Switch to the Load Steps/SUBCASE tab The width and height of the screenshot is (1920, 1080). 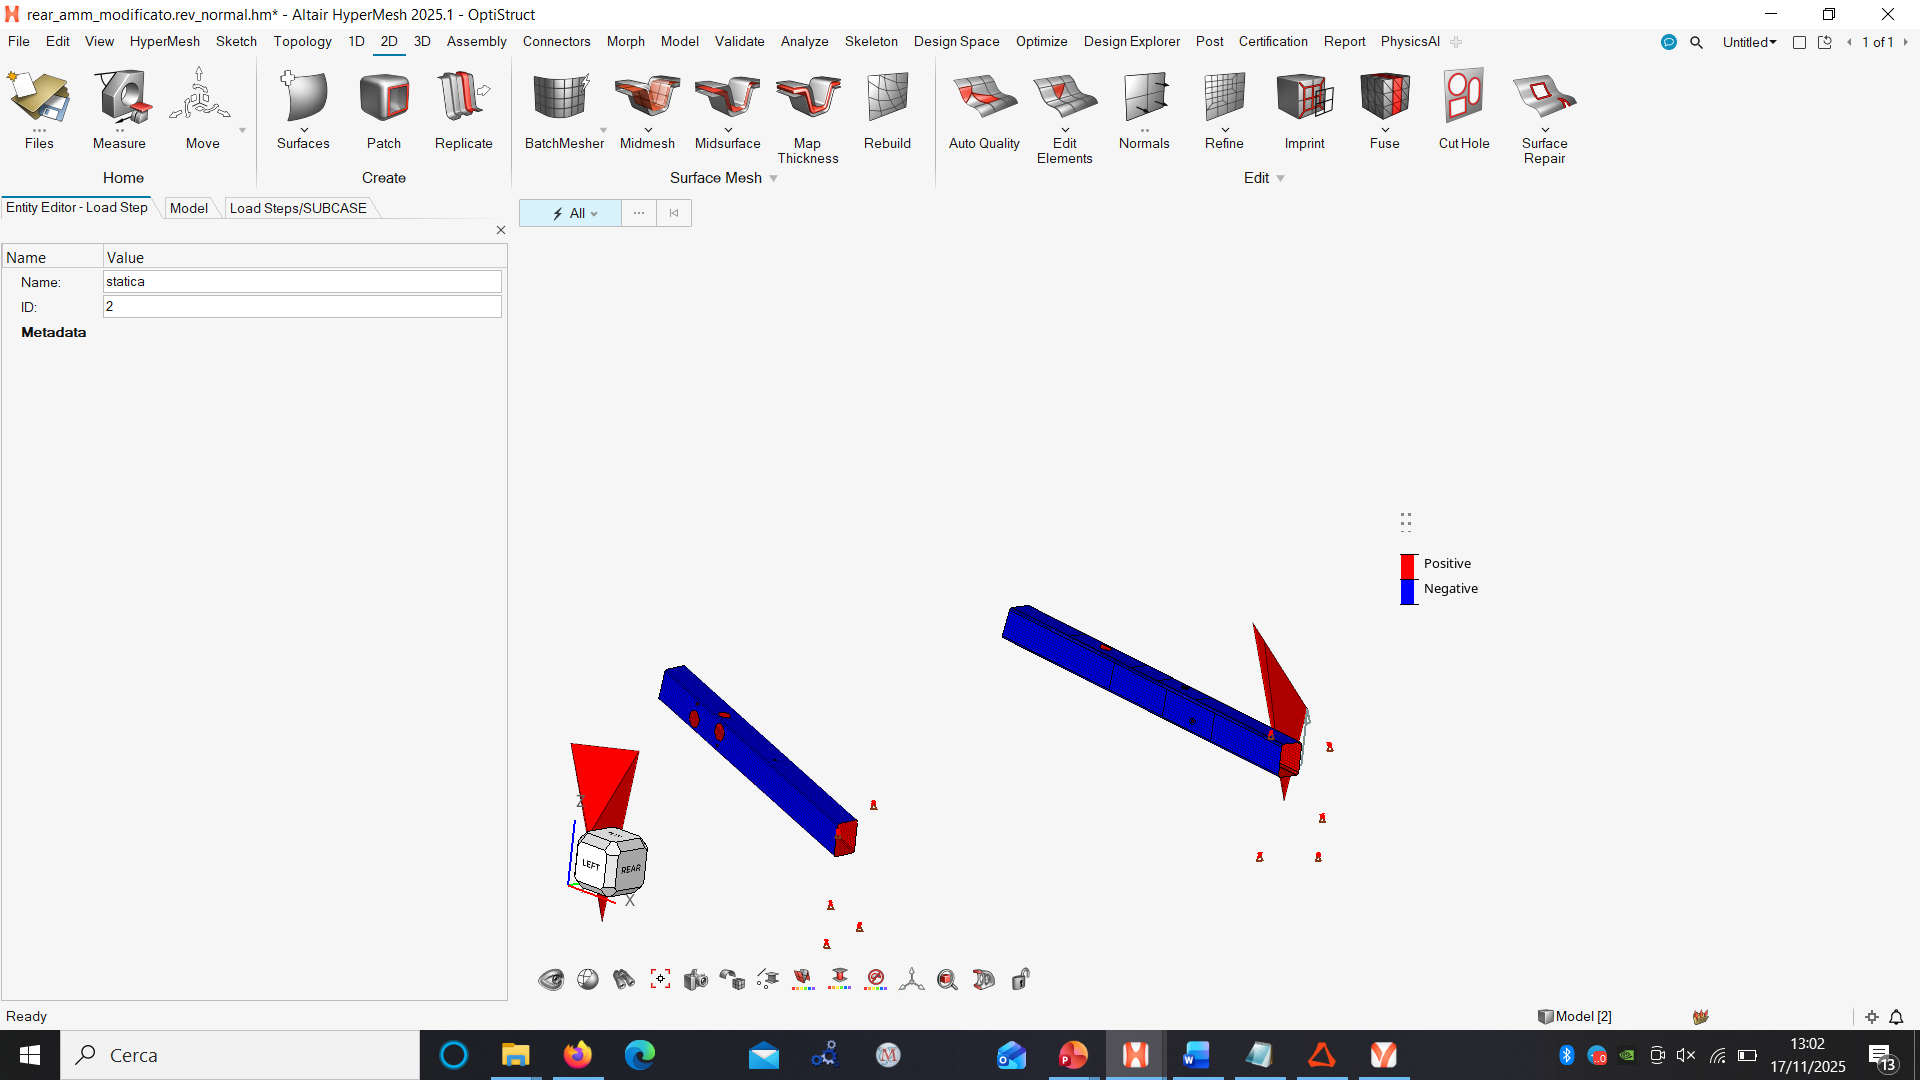[x=298, y=208]
